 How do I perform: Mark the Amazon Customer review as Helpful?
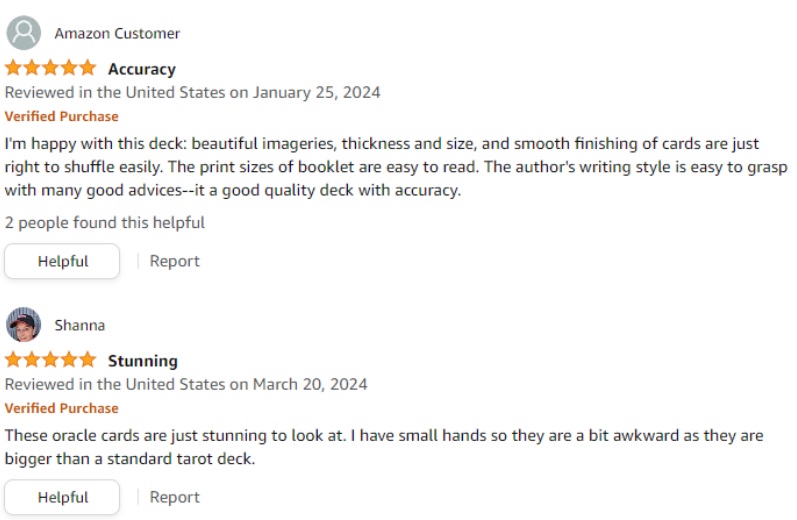(62, 261)
